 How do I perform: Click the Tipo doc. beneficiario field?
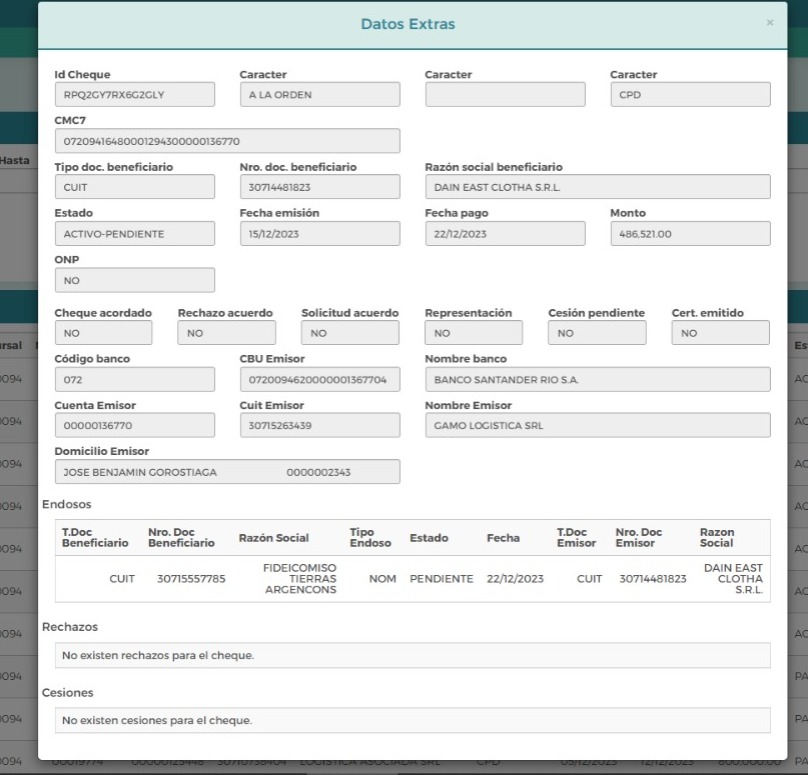coord(134,187)
